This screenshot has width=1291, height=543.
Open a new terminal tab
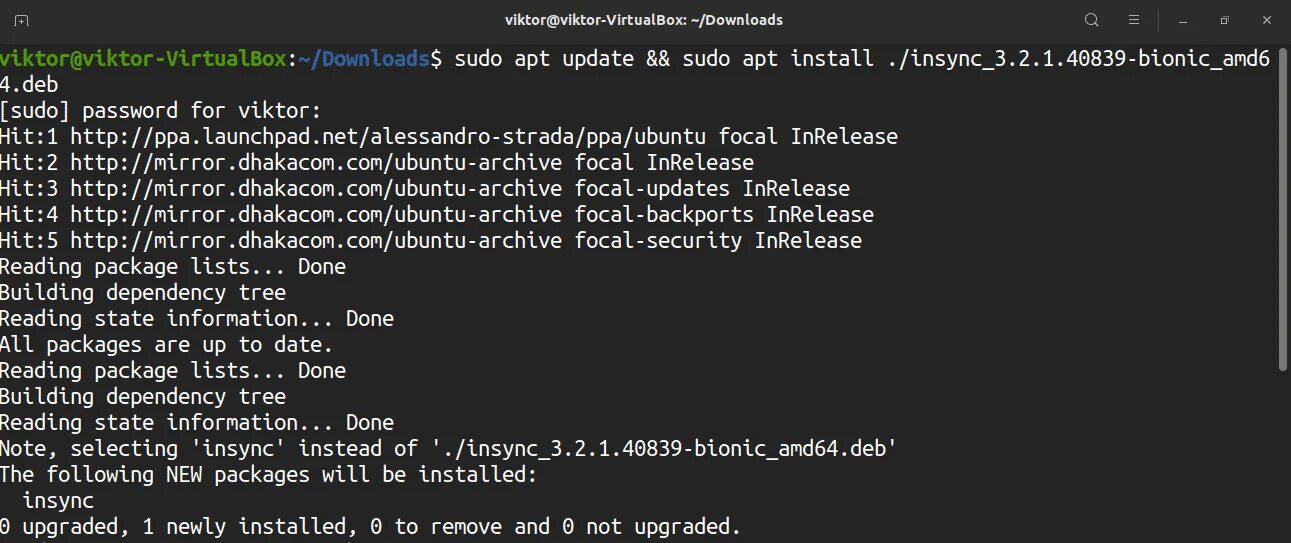point(22,20)
